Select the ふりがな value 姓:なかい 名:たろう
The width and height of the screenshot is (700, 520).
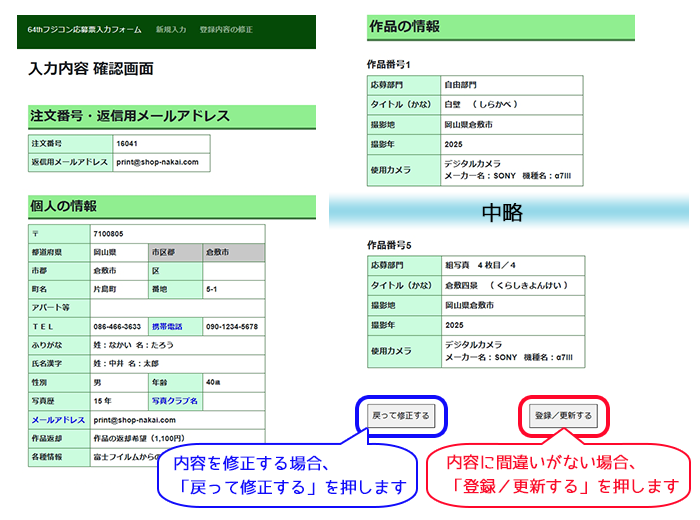point(133,345)
